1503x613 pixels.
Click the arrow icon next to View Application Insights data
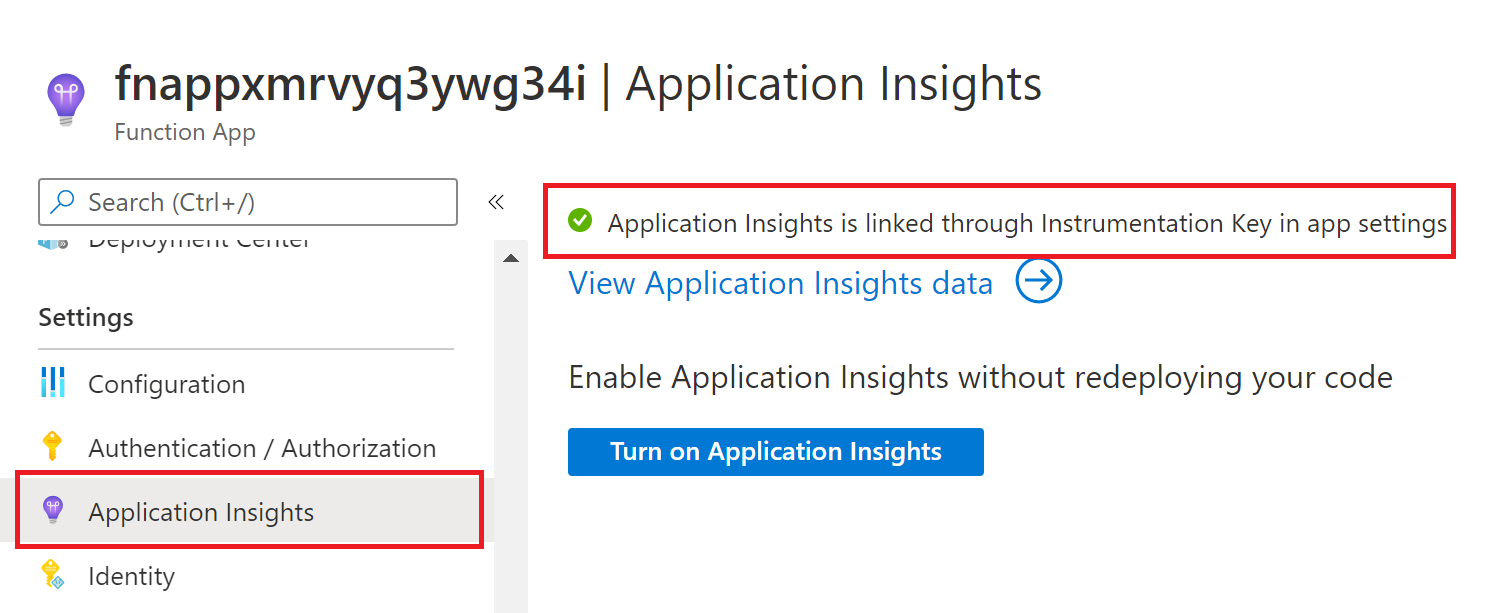[1038, 281]
